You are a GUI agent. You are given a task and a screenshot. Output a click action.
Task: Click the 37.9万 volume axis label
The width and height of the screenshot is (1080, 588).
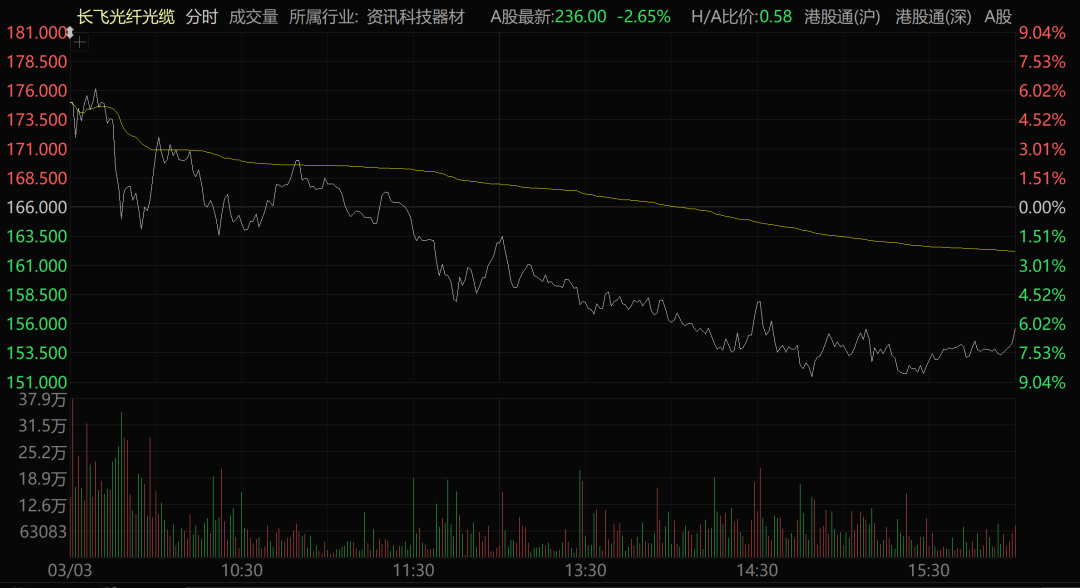click(x=43, y=399)
